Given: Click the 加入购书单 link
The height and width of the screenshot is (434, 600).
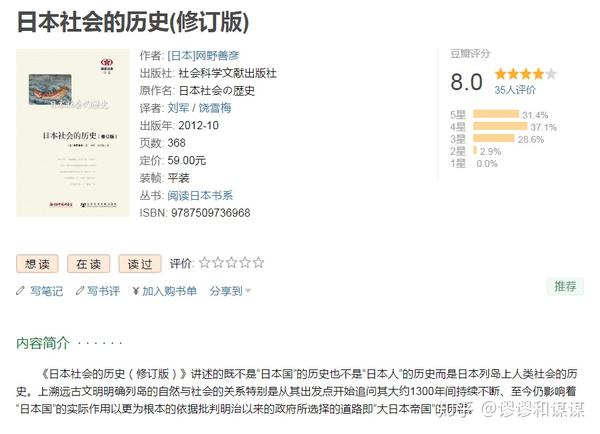Looking at the screenshot, I should click(170, 291).
